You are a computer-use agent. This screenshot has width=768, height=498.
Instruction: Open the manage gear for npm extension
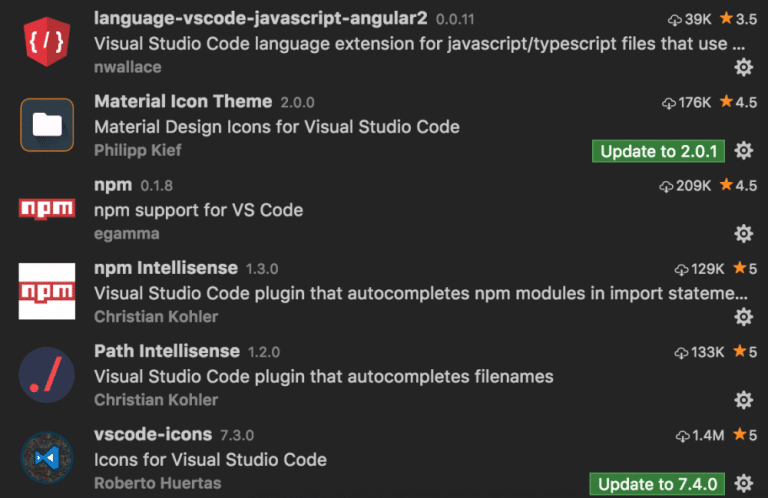744,234
